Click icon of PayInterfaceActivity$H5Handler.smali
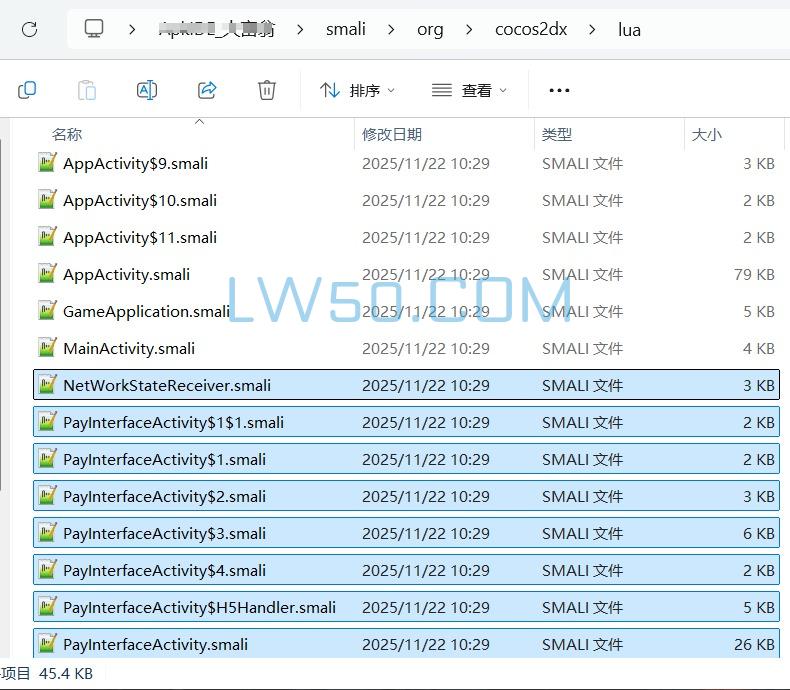This screenshot has height=690, width=790. click(47, 607)
